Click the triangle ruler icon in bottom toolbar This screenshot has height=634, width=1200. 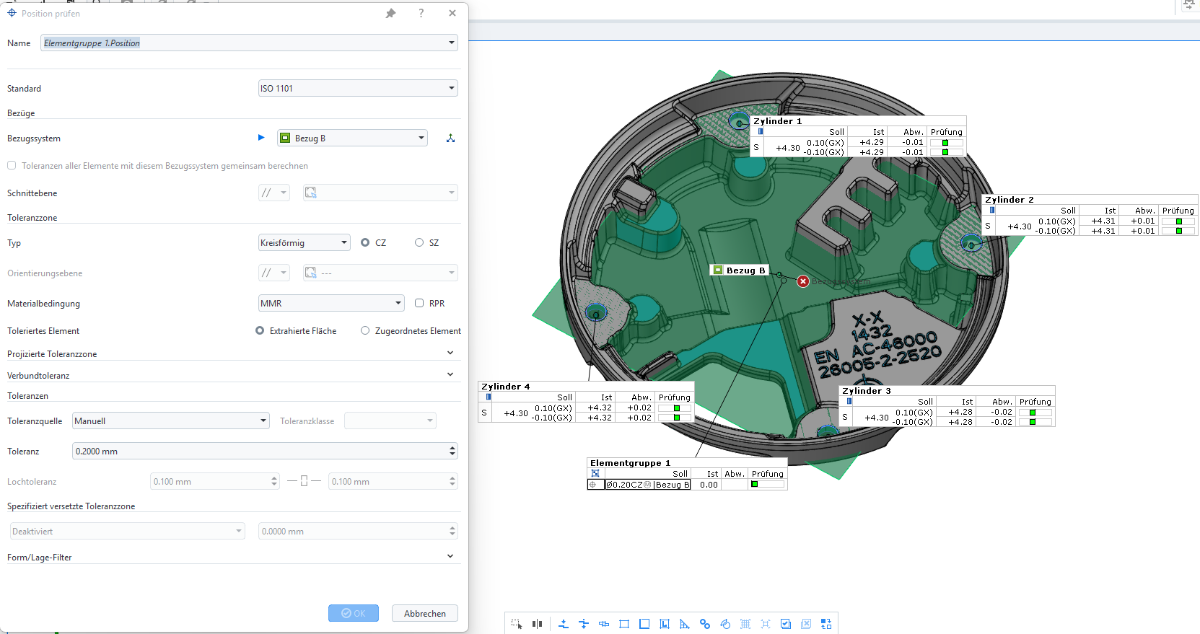pyautogui.click(x=684, y=624)
